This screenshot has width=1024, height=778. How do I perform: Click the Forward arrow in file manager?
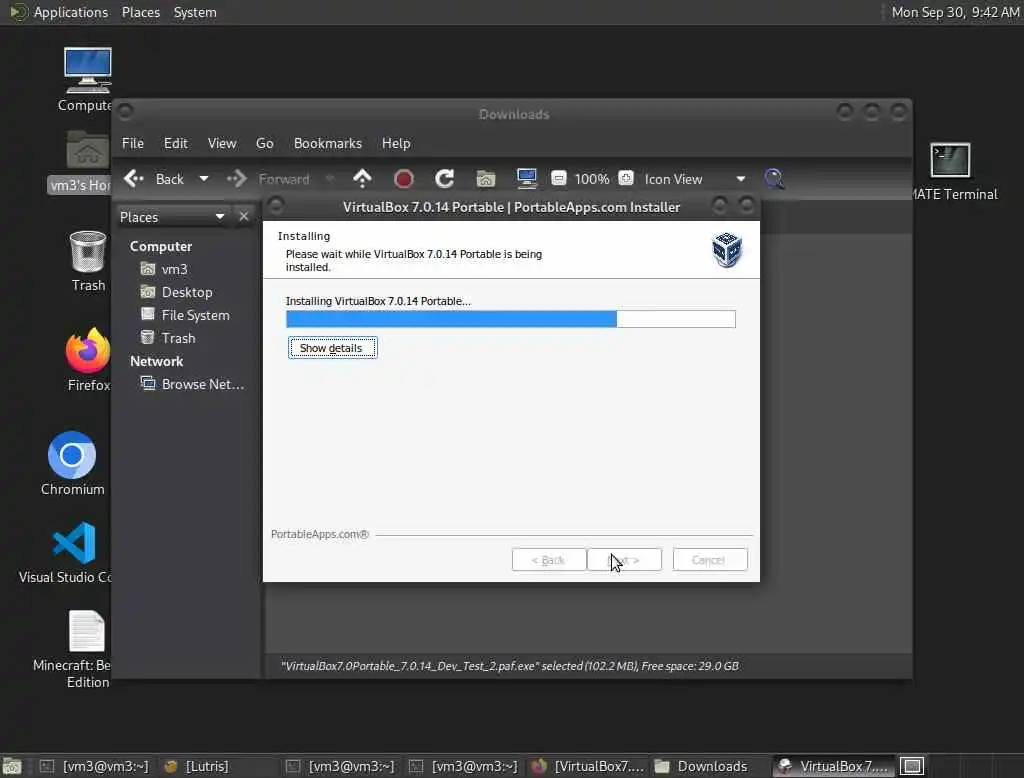[x=236, y=178]
